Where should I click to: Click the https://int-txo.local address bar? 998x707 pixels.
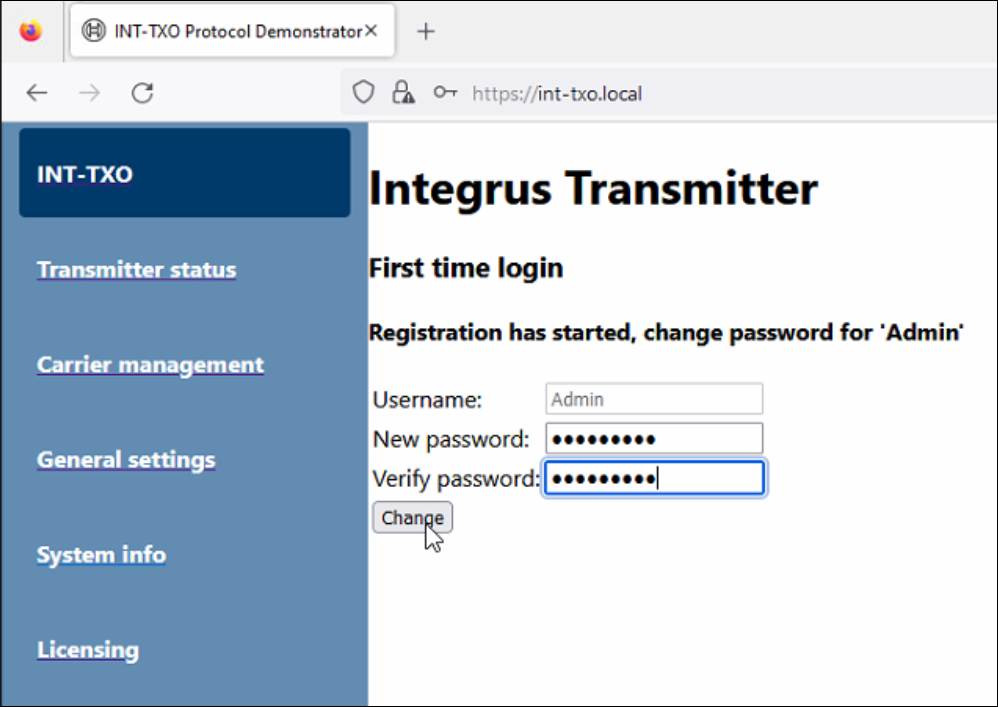pyautogui.click(x=700, y=94)
